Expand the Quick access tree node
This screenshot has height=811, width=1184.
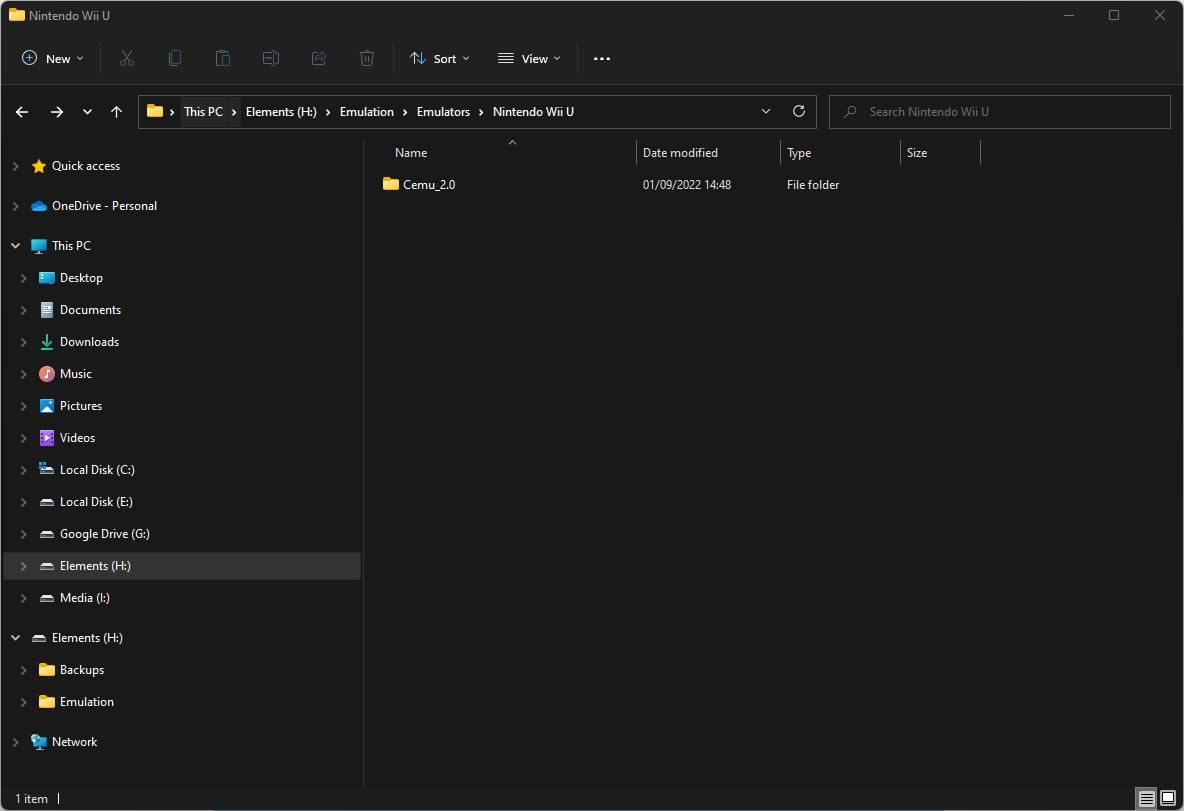15,166
